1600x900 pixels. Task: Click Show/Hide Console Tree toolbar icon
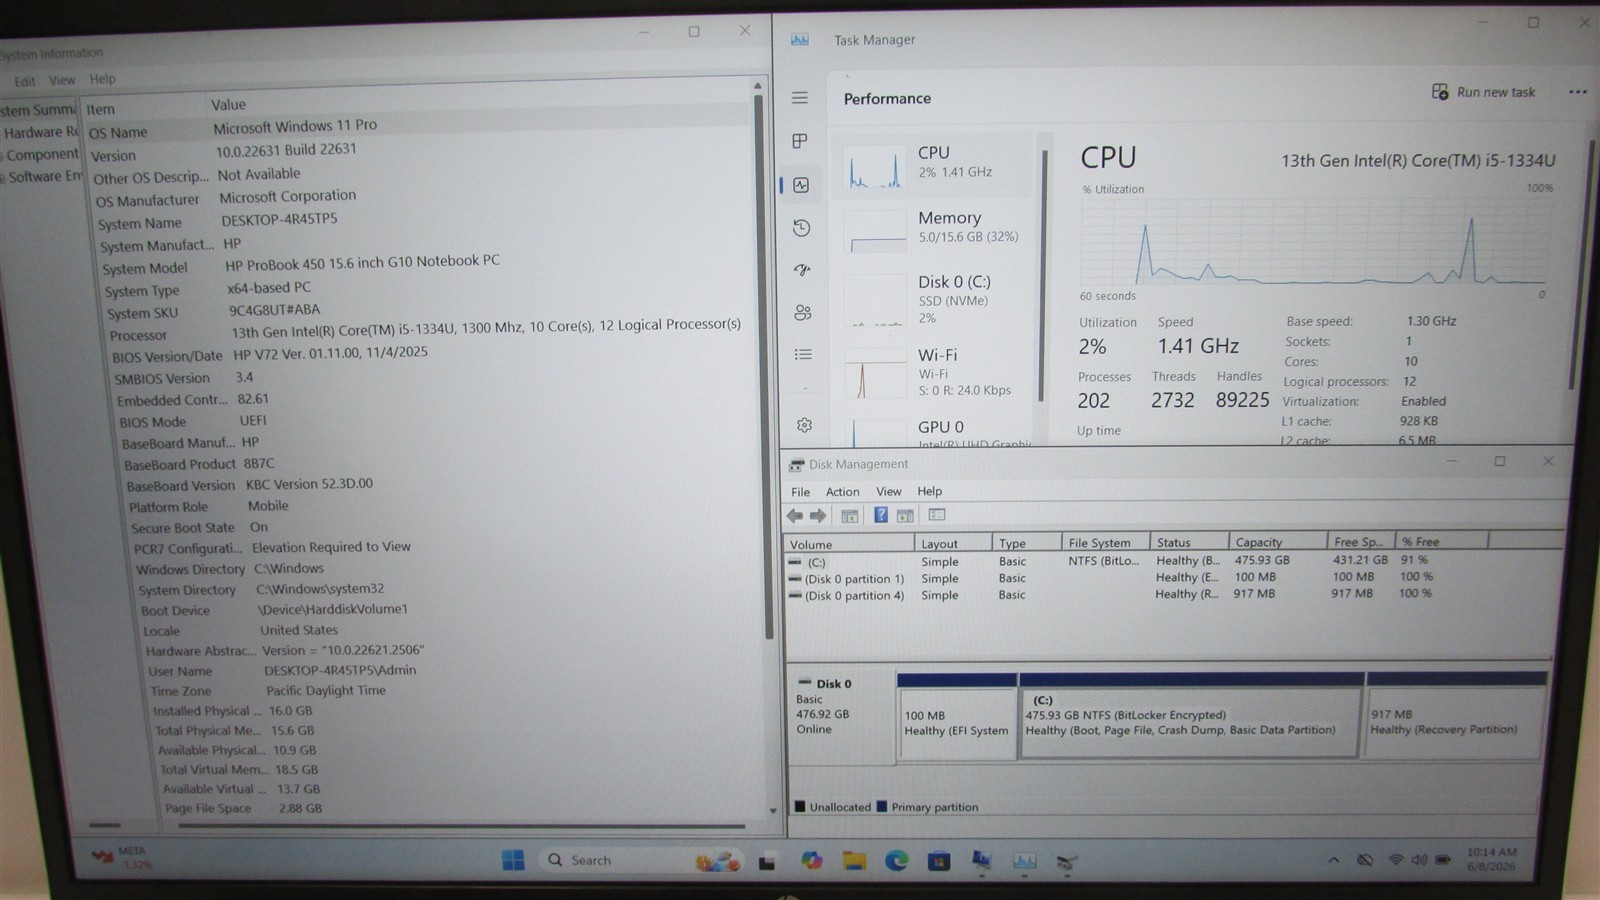point(849,516)
